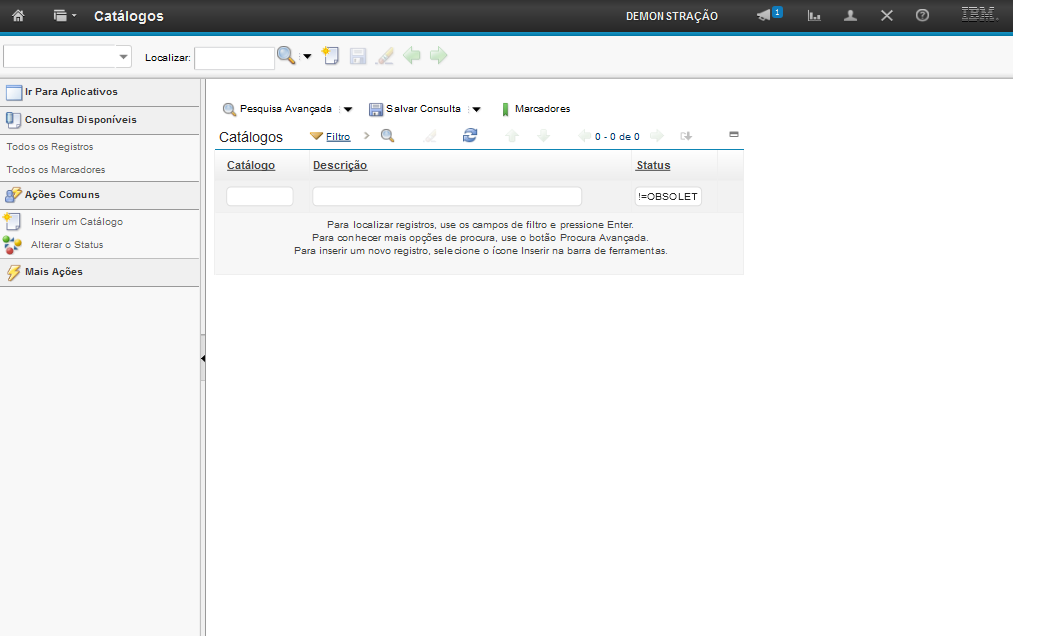Open the bulletin board megaphone notifications
1040x640 pixels.
[x=765, y=16]
